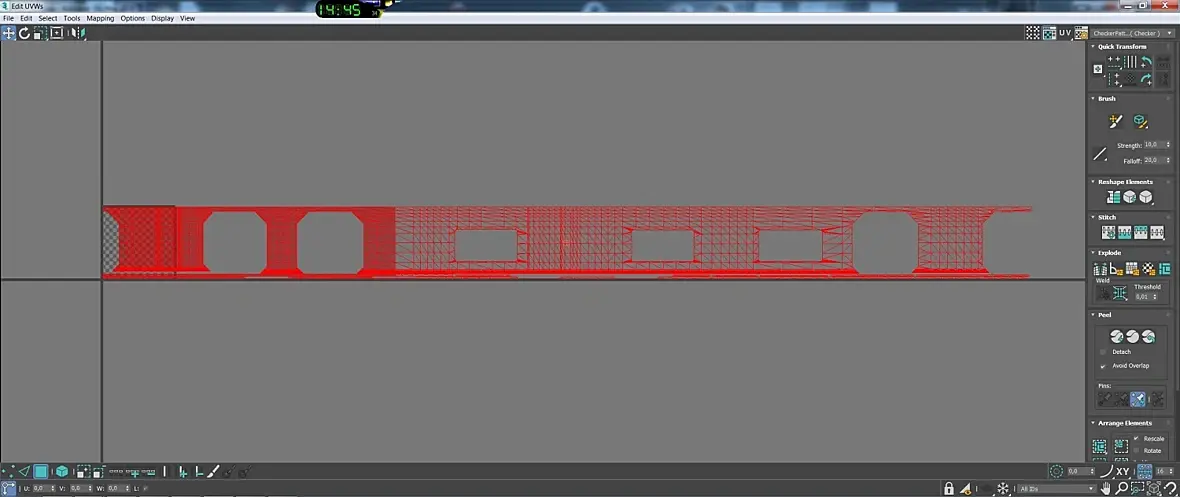
Task: Click the Mirror Horizontal tool icon
Action: pos(78,33)
